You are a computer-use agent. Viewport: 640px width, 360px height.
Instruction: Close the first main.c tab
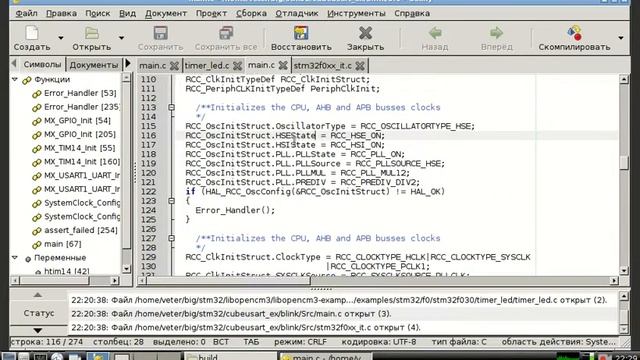coord(174,65)
